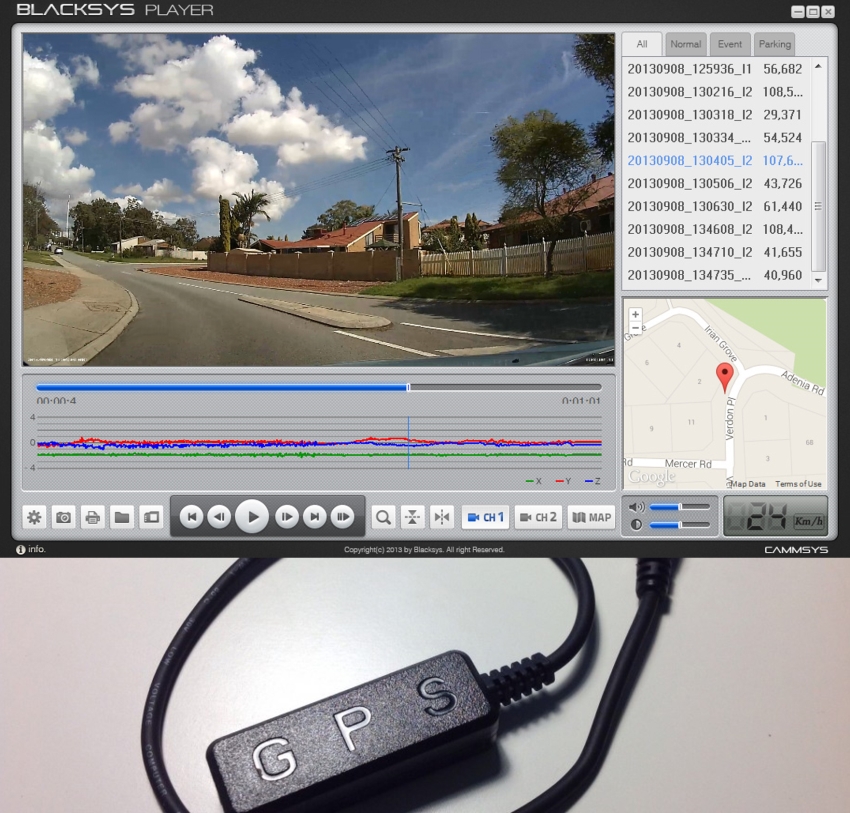Screen dimensions: 850x813
Task: Step forward one frame
Action: click(286, 517)
